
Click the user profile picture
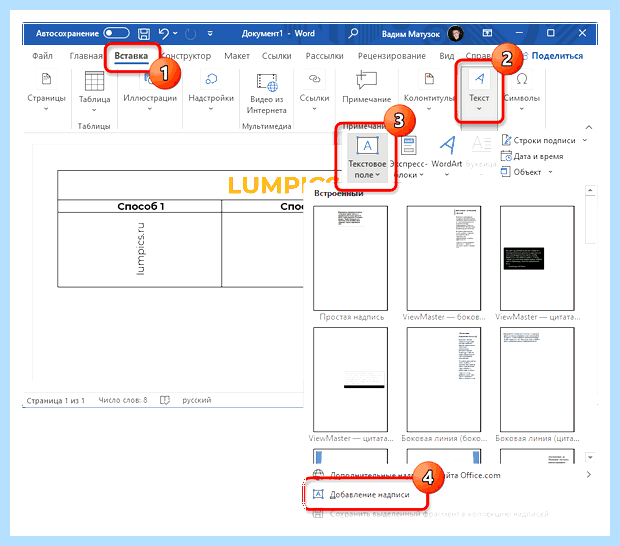[456, 34]
